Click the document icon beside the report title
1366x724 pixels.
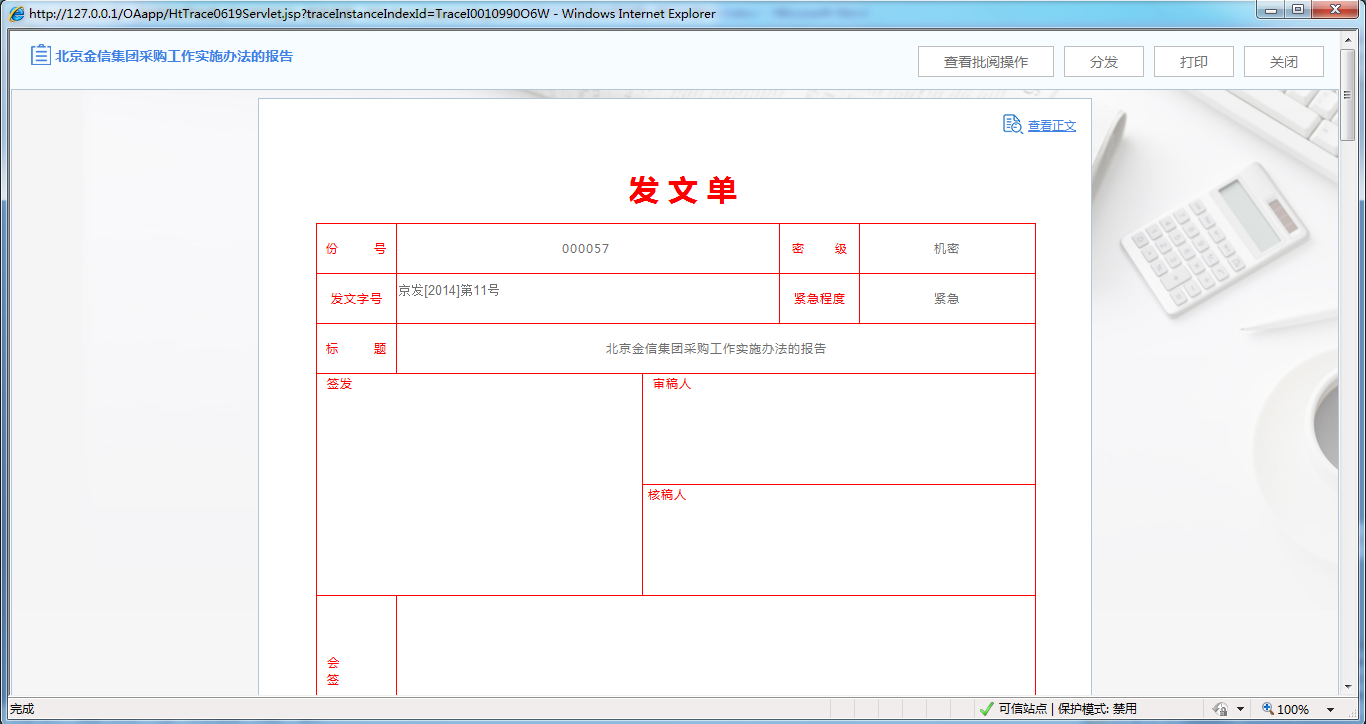click(39, 55)
